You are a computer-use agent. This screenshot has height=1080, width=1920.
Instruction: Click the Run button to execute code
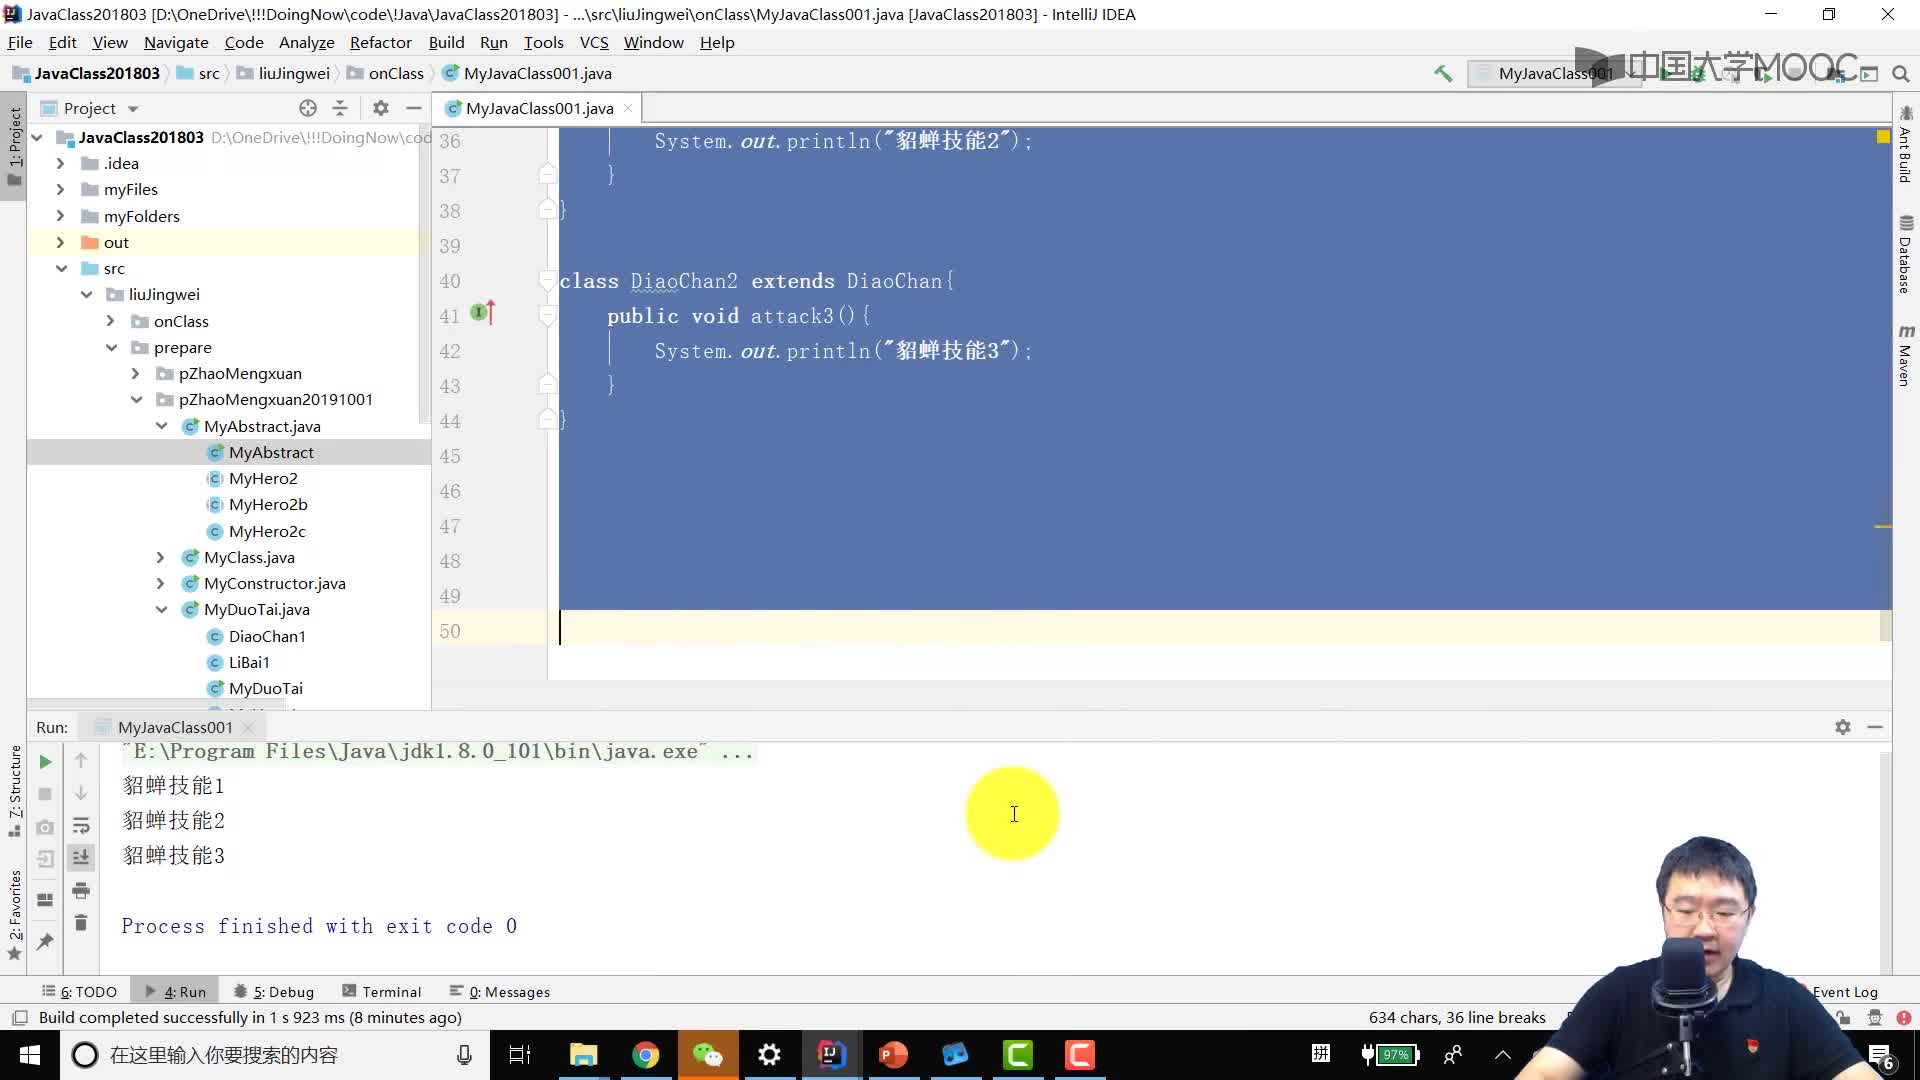click(x=45, y=761)
